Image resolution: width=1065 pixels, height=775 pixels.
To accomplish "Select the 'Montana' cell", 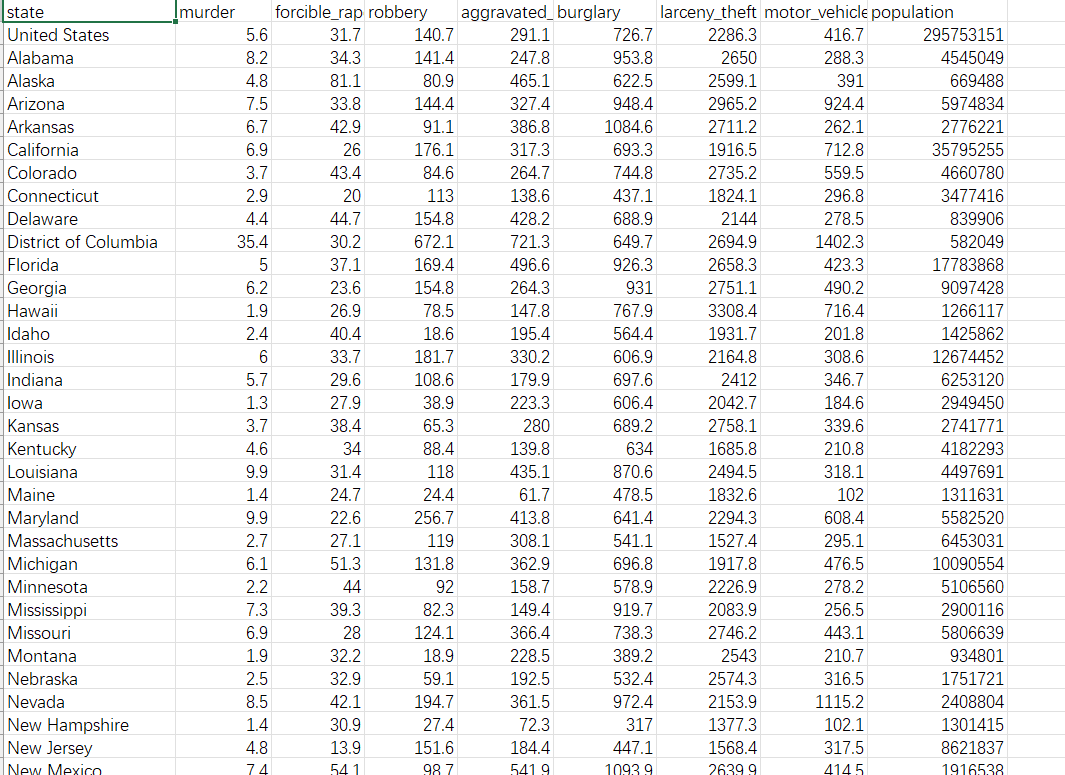I will [88, 655].
